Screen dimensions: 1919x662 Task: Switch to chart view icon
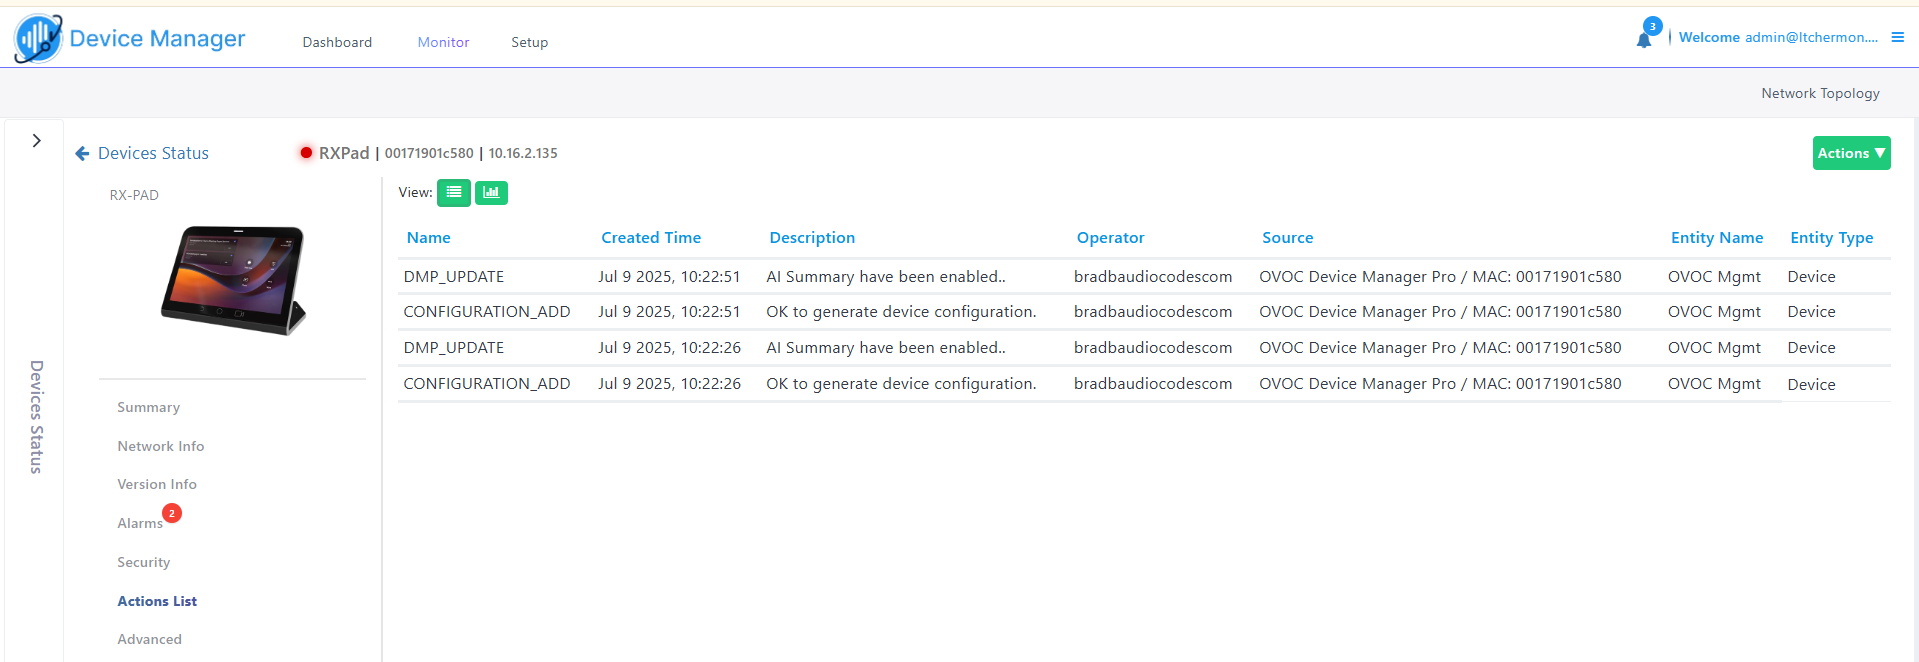tap(491, 193)
